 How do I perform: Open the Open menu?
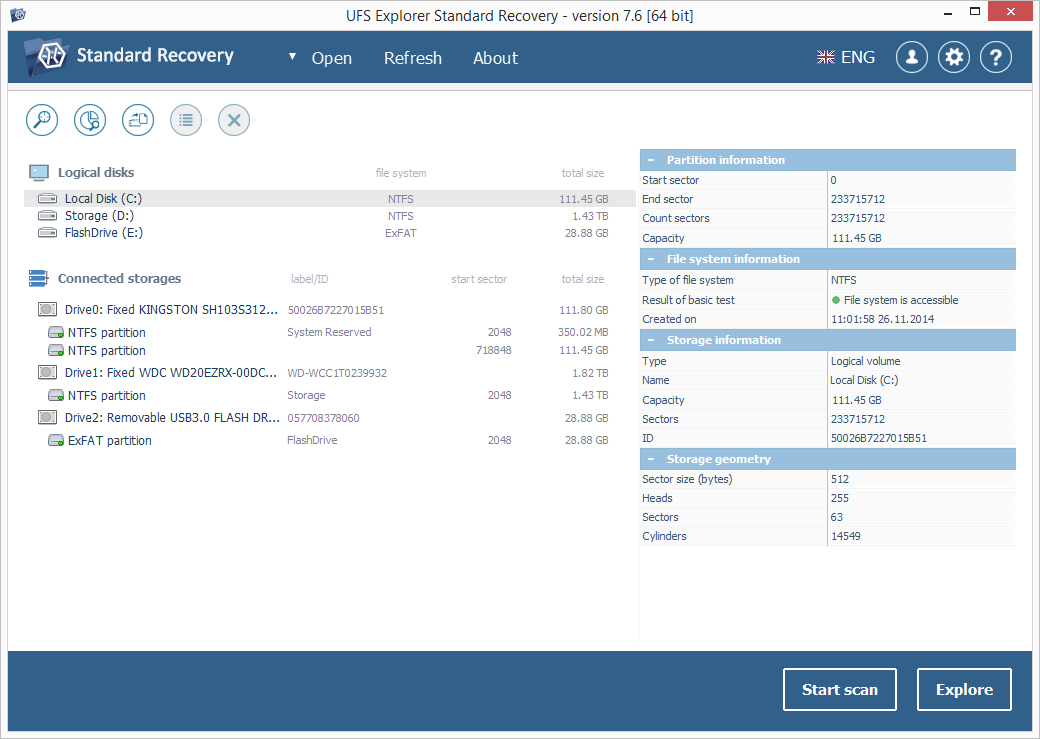point(332,58)
